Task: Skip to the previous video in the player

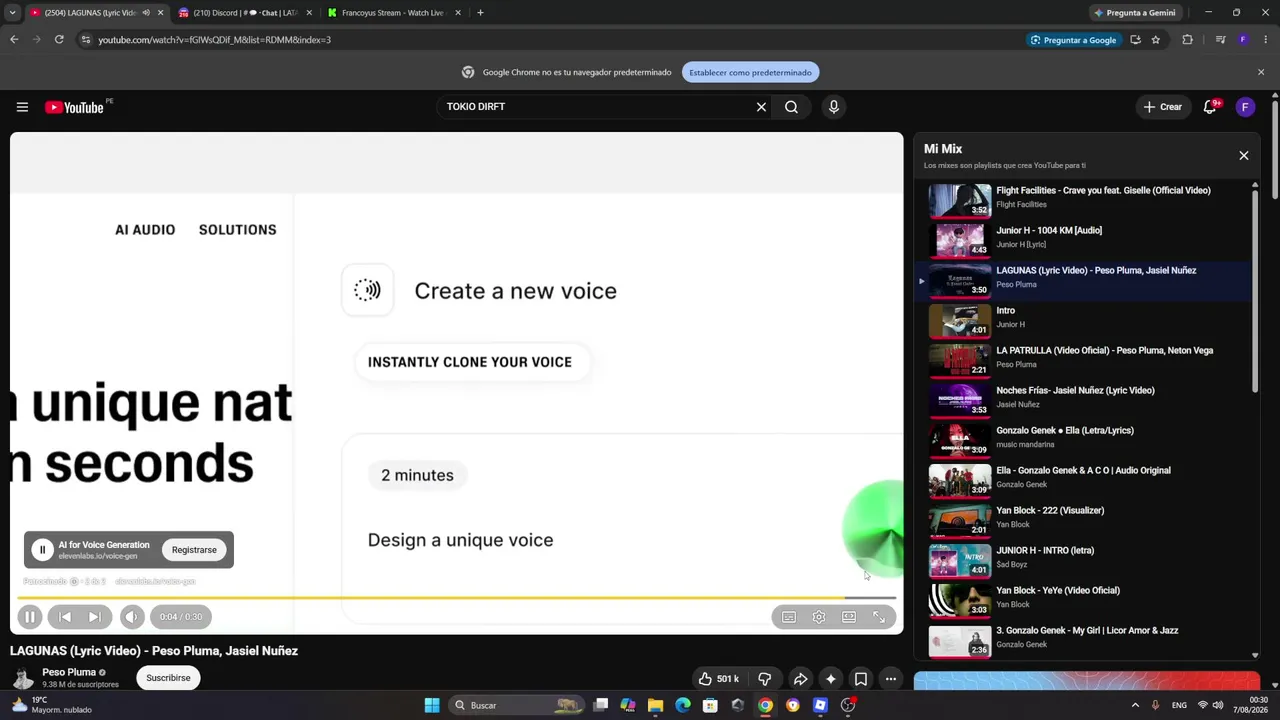Action: coord(65,617)
